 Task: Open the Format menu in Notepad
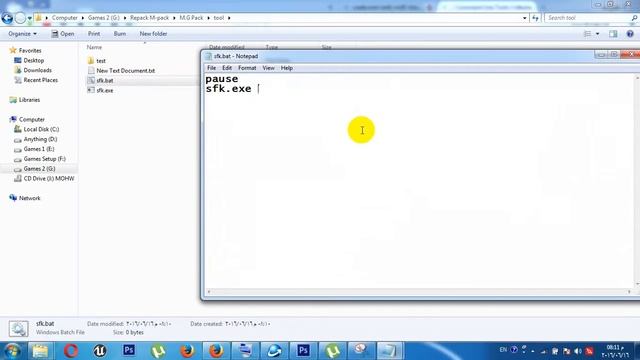pos(247,68)
